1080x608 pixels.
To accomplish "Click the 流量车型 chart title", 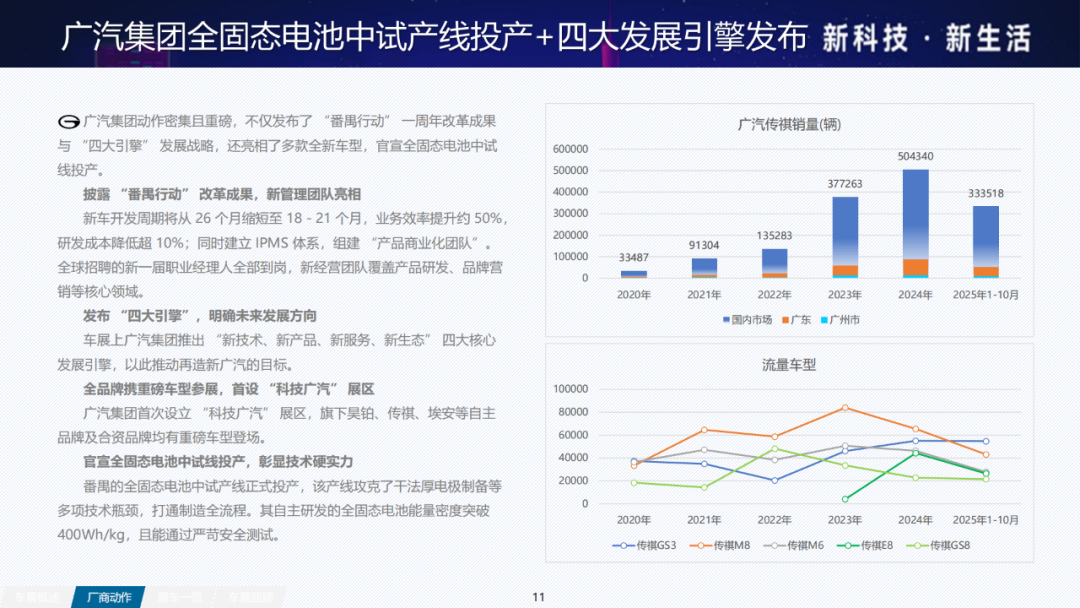I will 789,365.
